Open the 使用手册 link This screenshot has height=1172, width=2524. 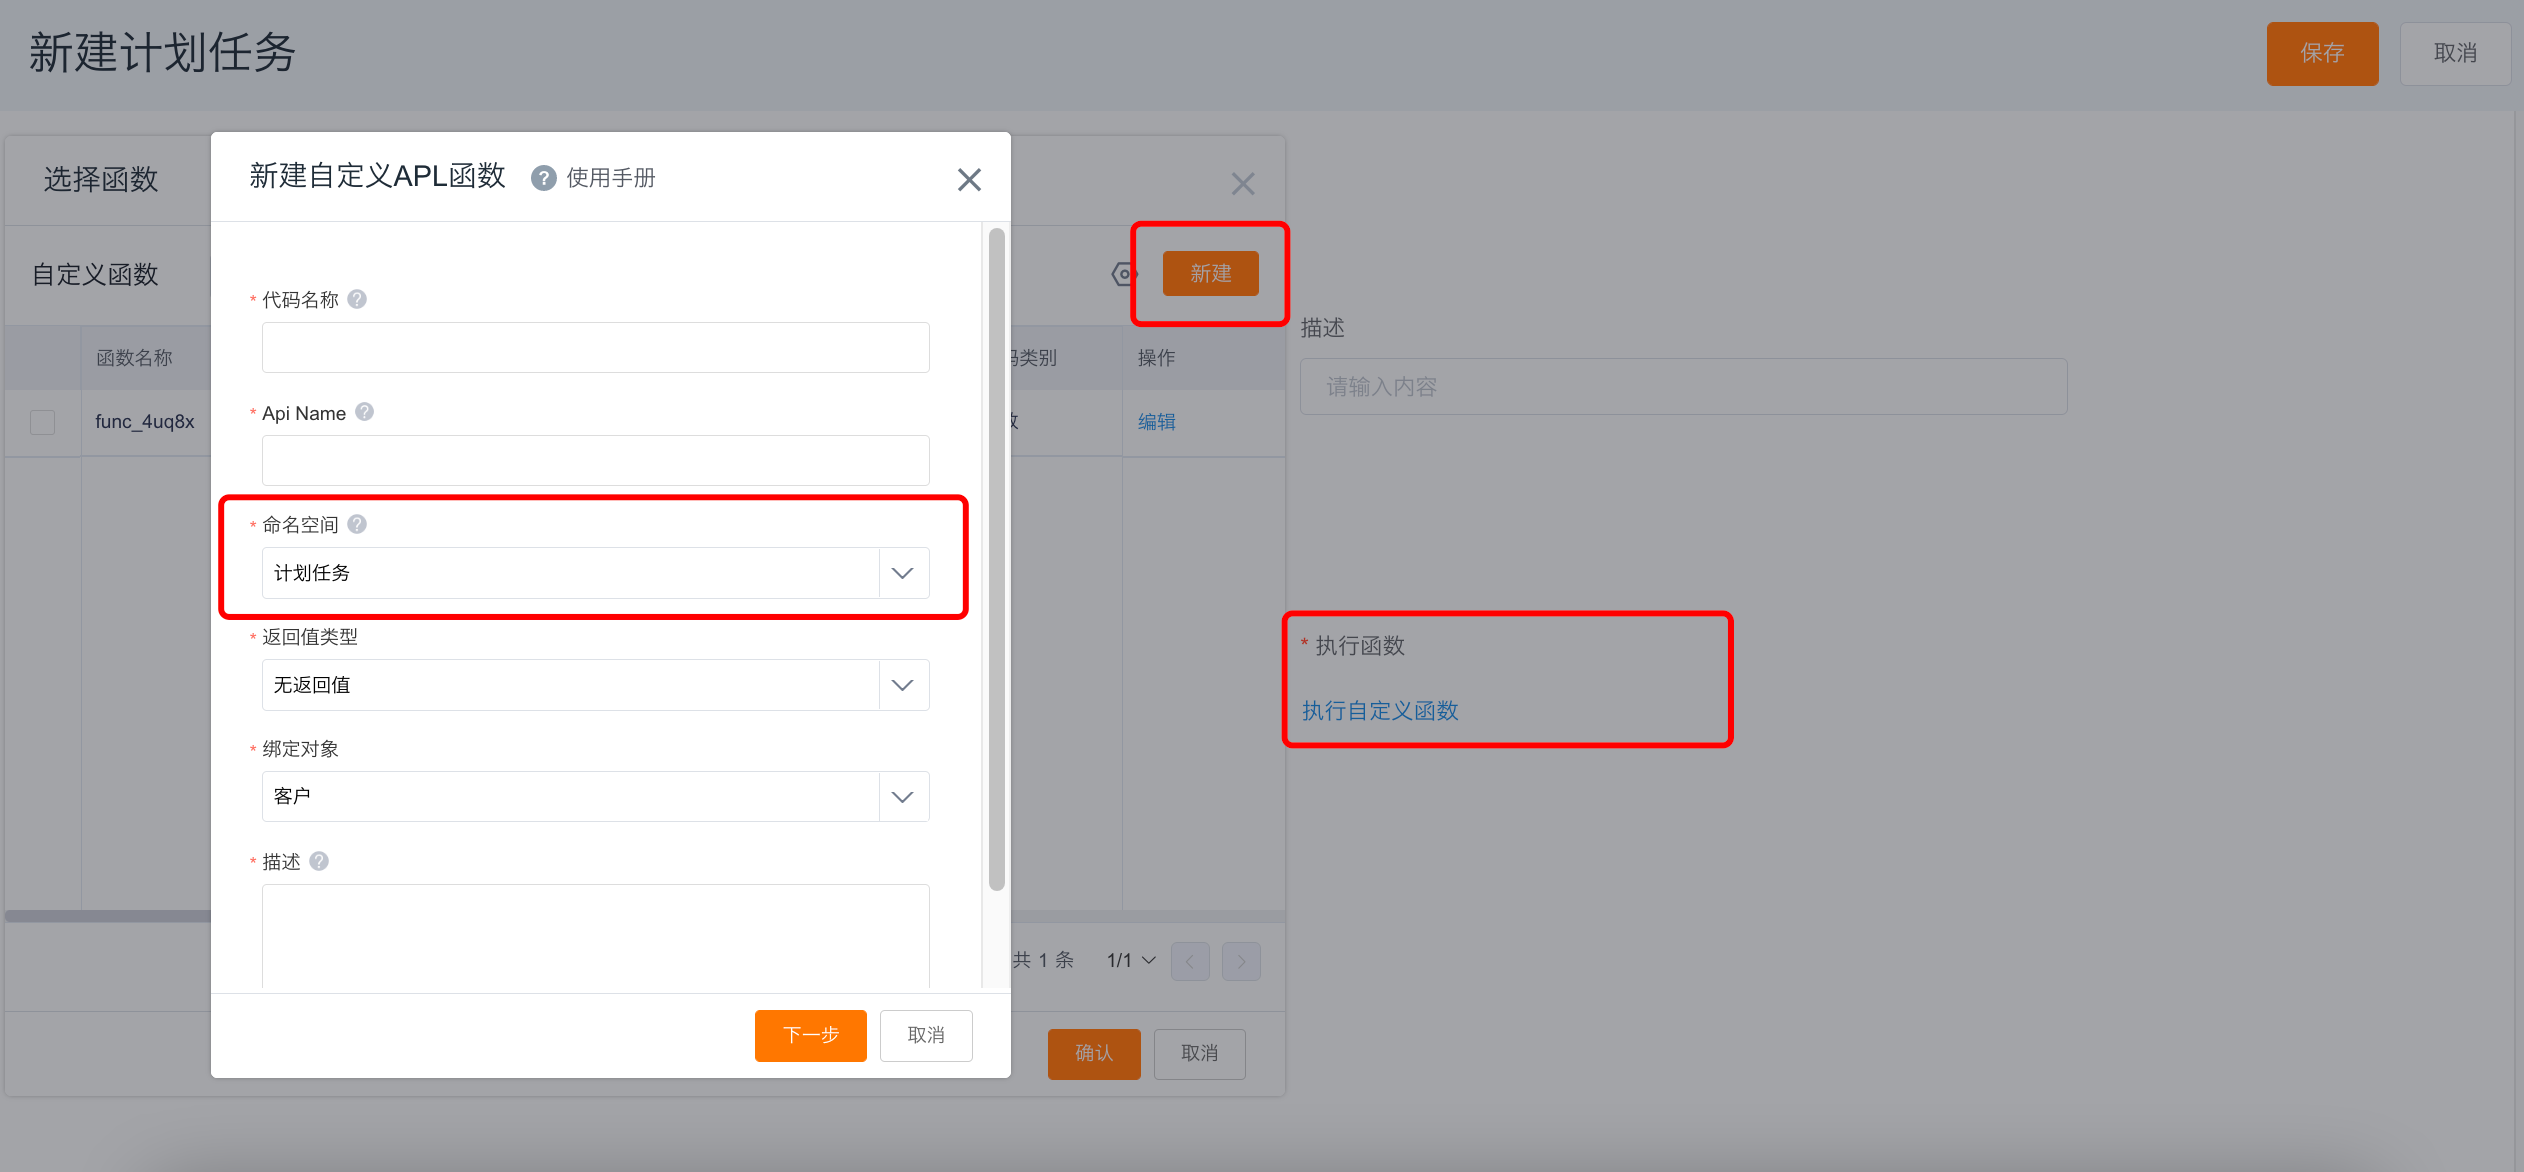tap(611, 178)
